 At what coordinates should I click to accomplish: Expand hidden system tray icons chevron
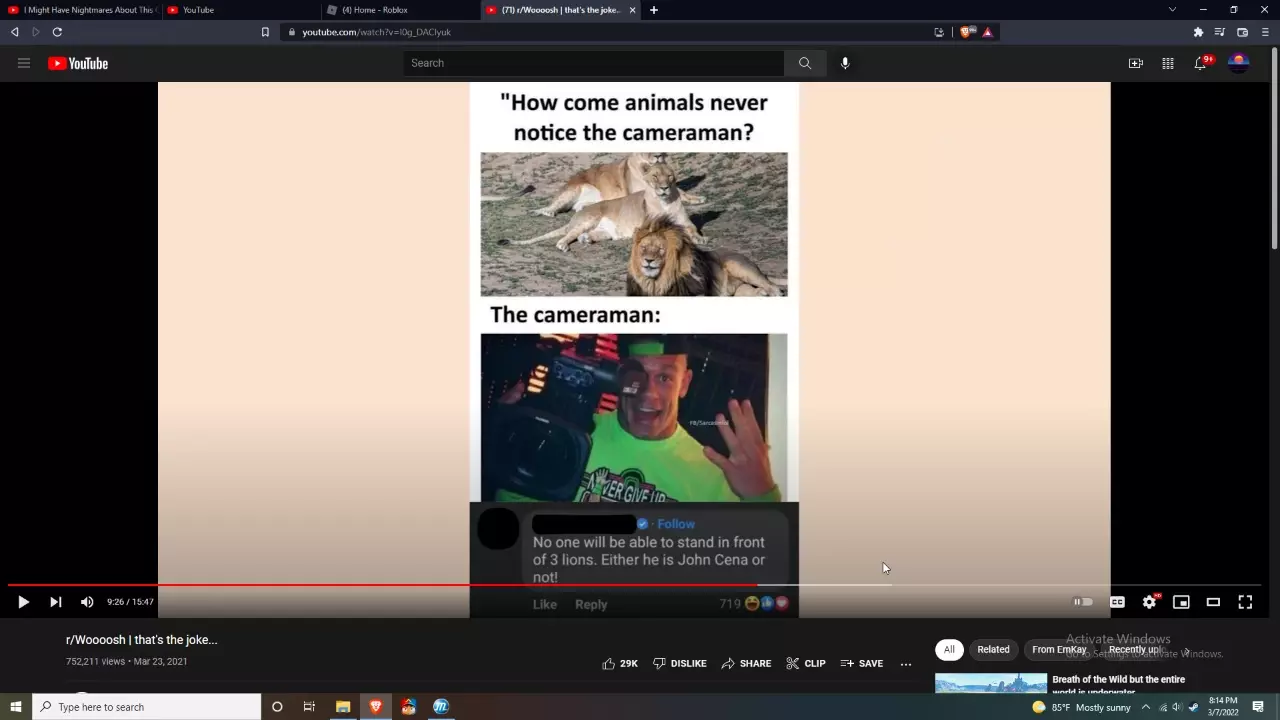1146,707
